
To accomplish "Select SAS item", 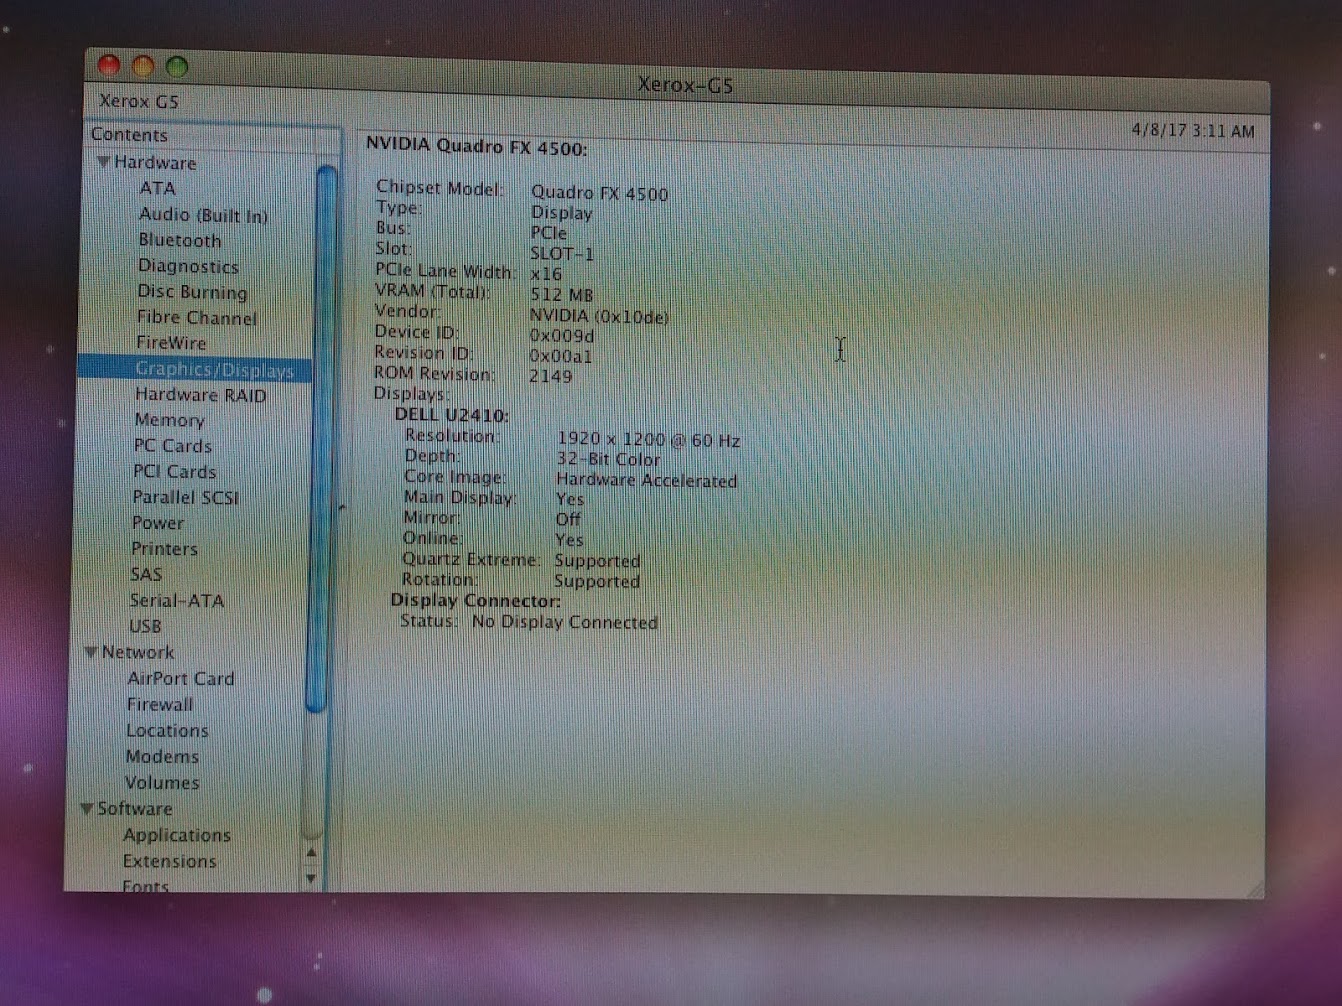I will pos(146,575).
